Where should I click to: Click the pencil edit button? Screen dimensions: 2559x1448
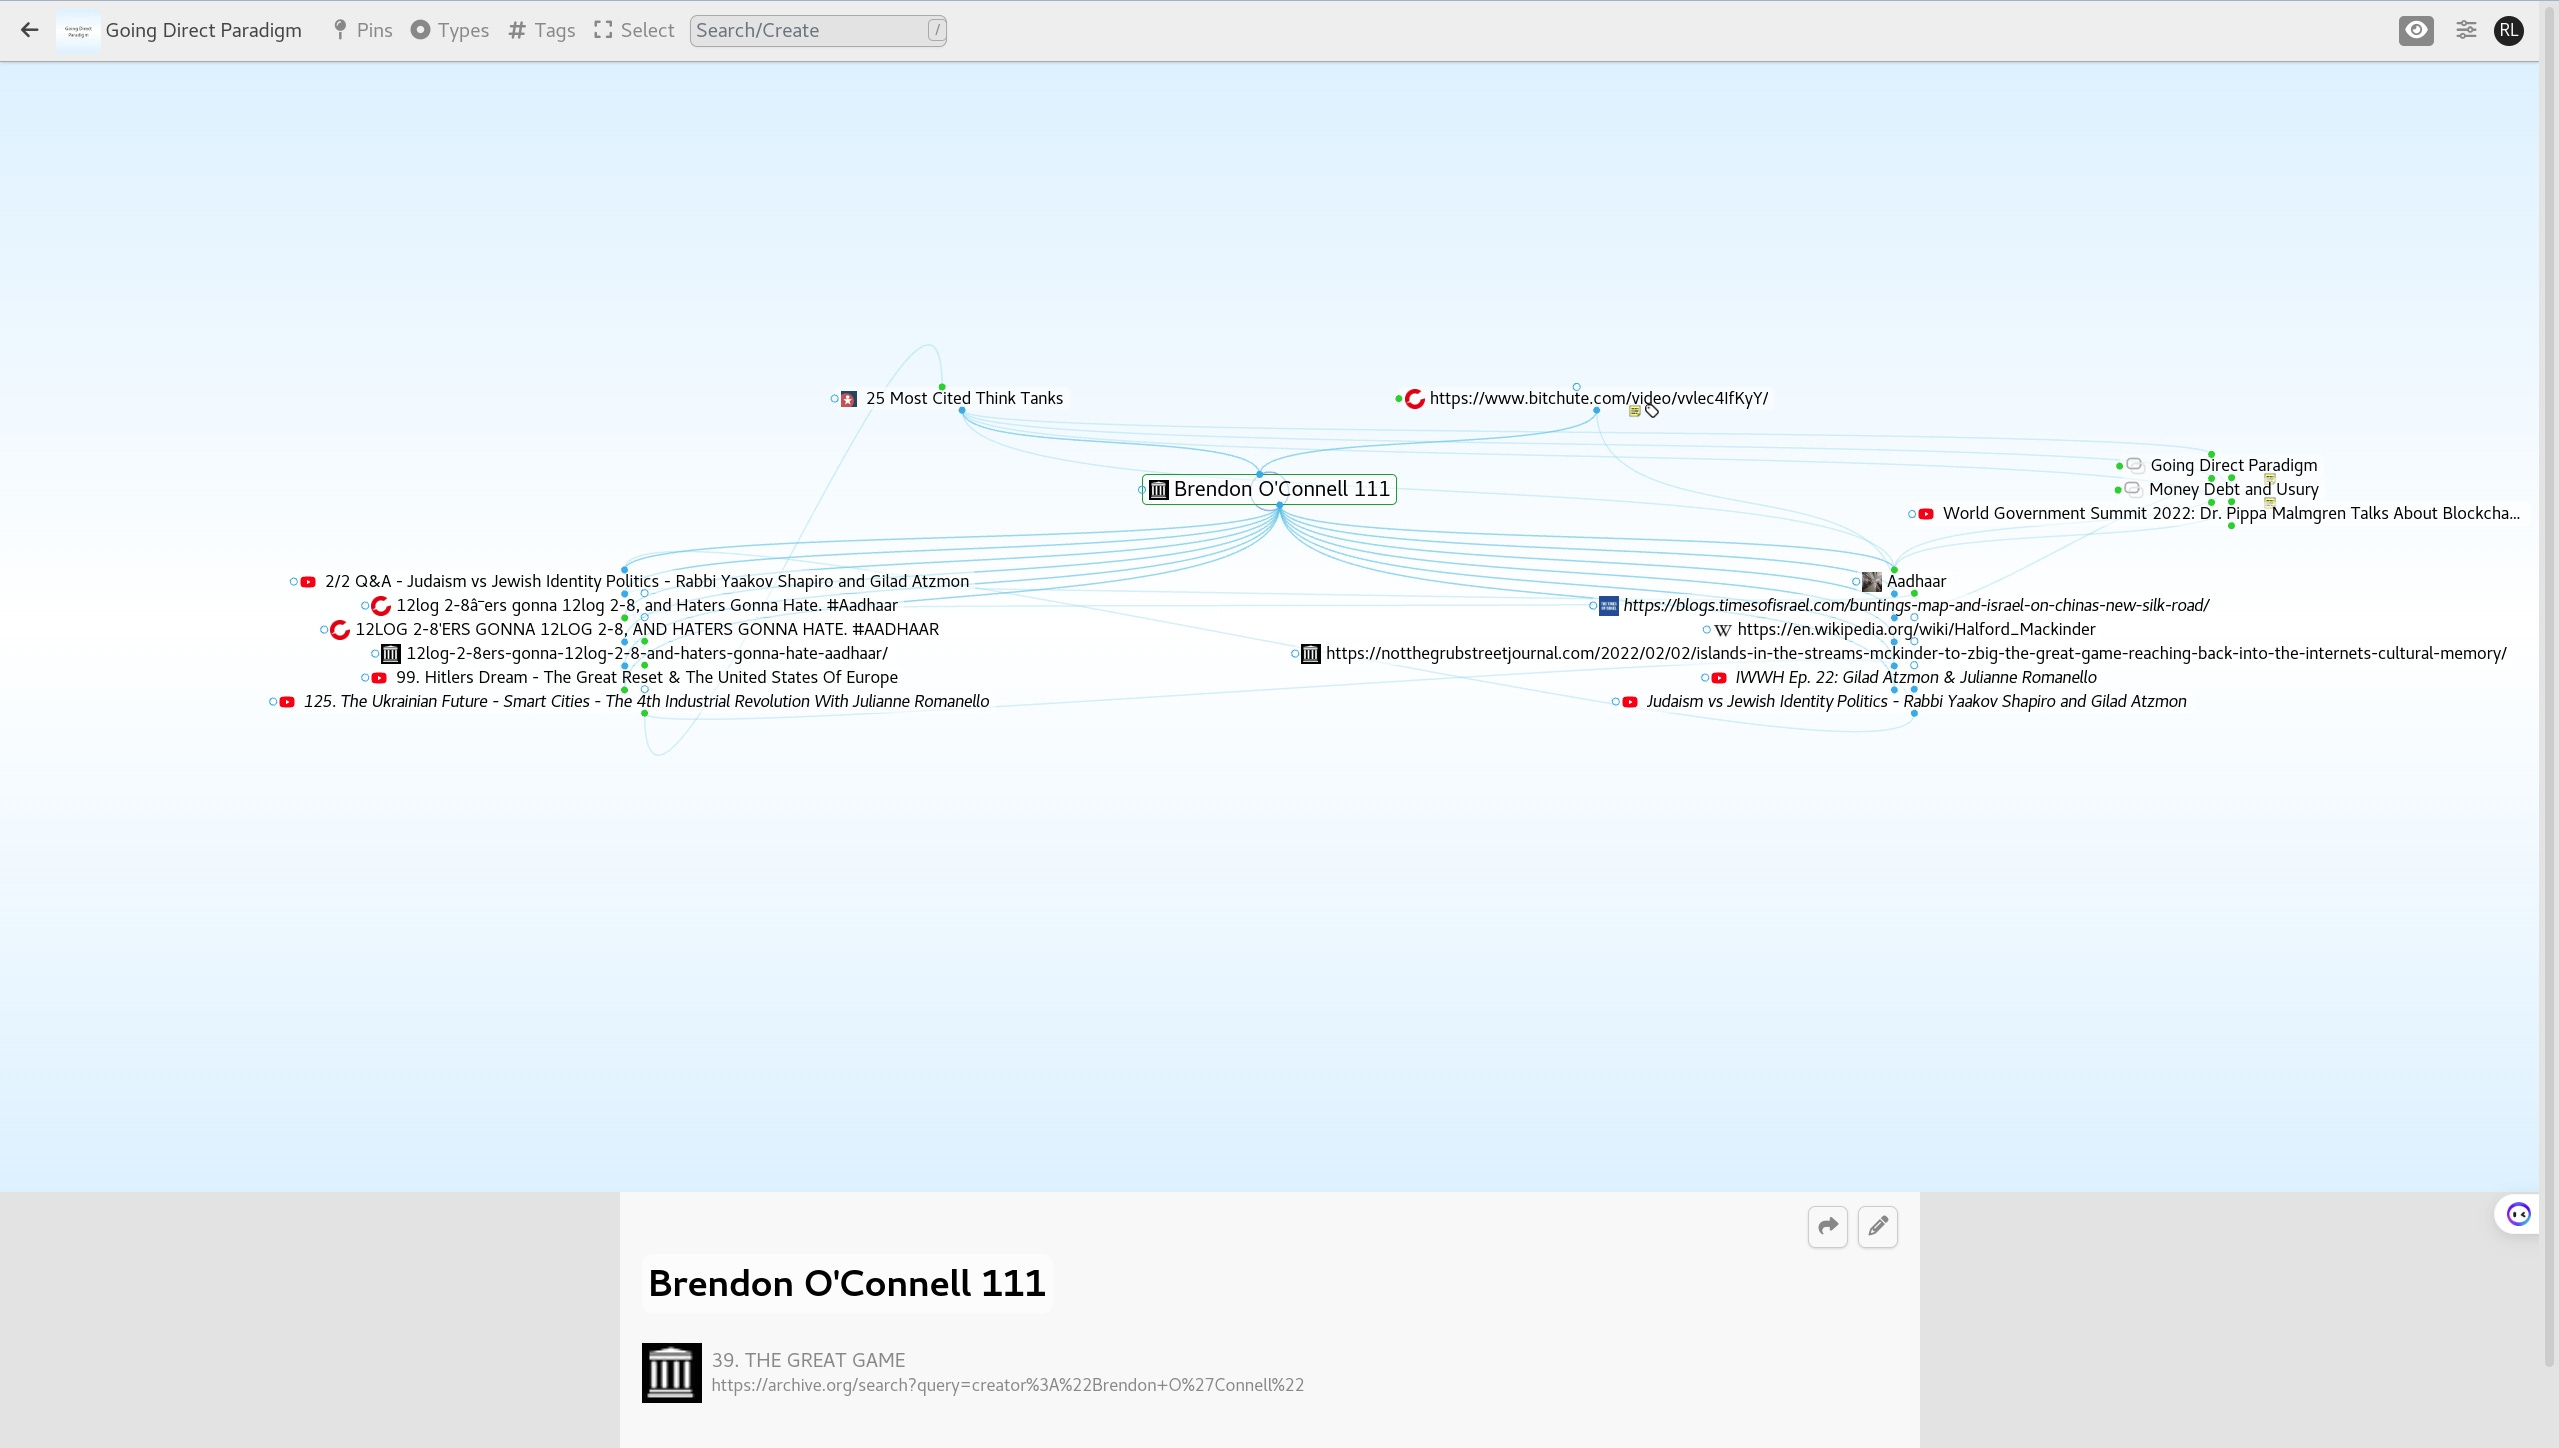point(1878,1226)
